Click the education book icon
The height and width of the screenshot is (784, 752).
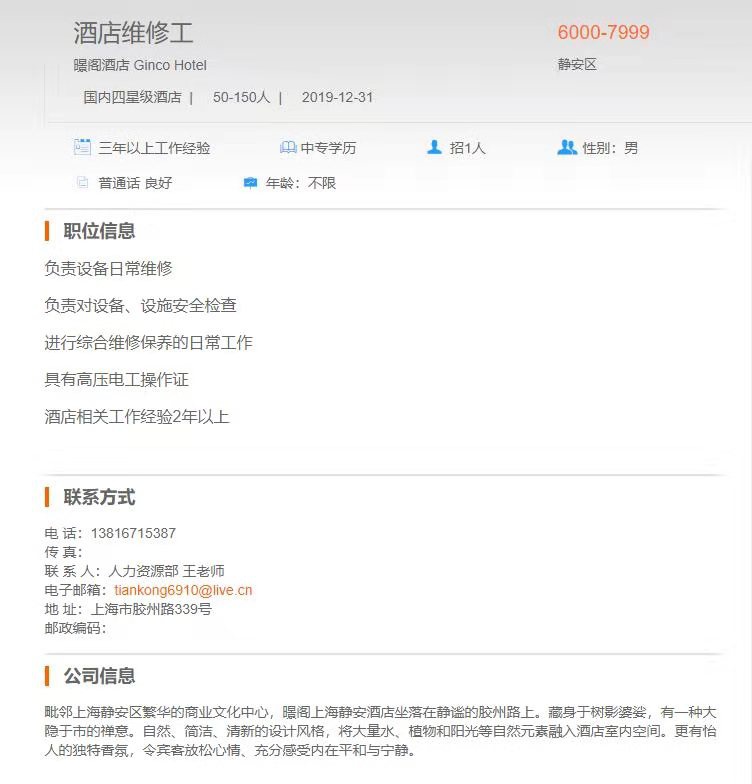coord(288,148)
